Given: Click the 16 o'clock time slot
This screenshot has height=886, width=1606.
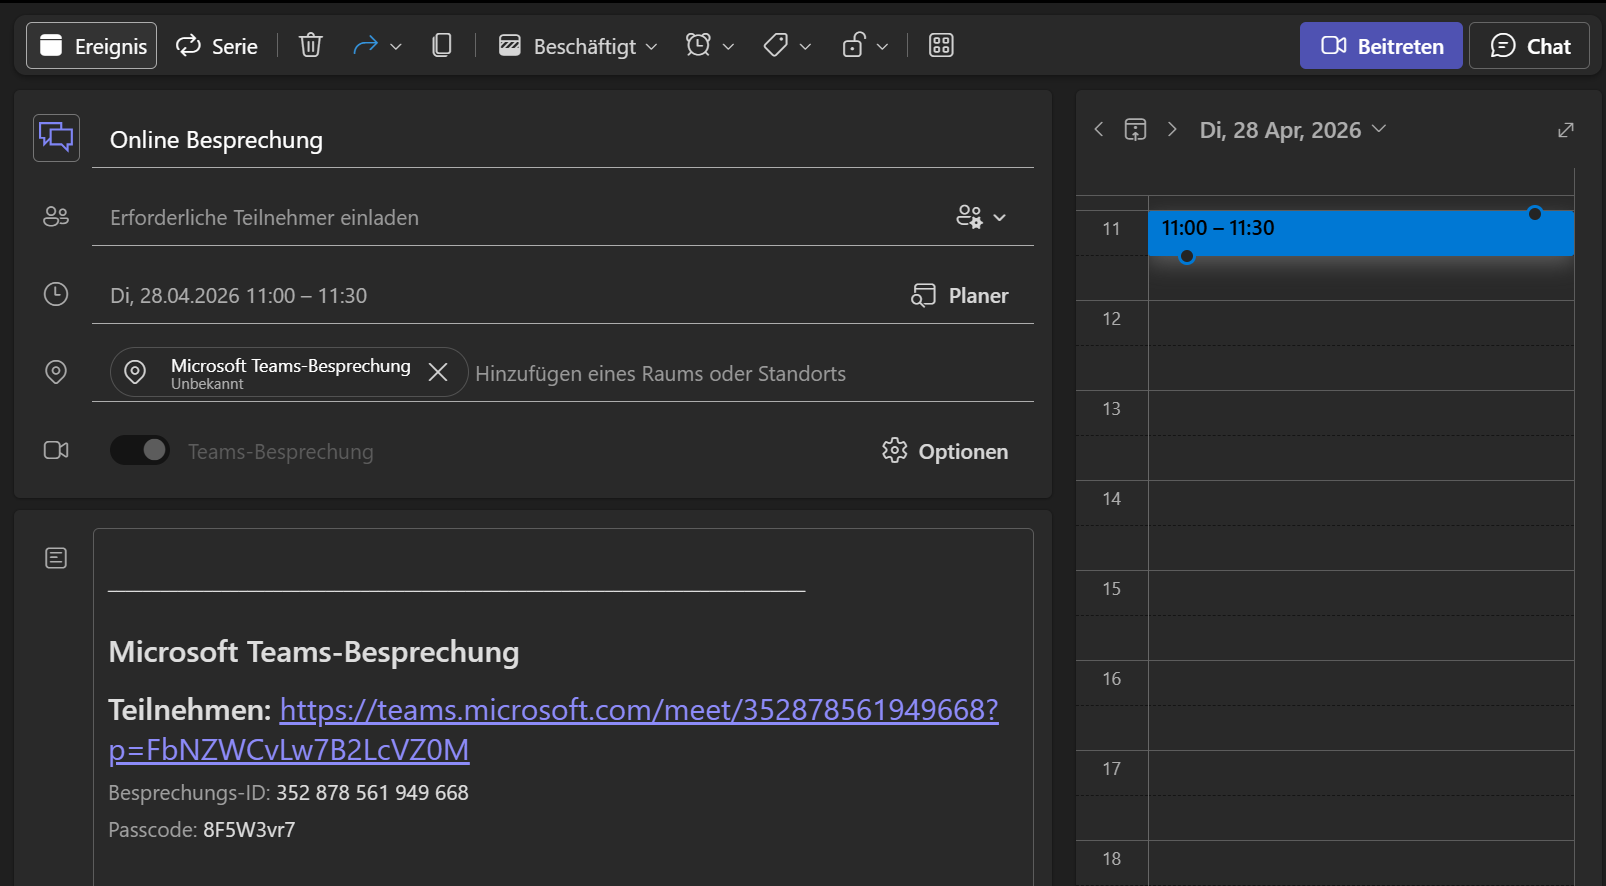Looking at the screenshot, I should point(1361,683).
